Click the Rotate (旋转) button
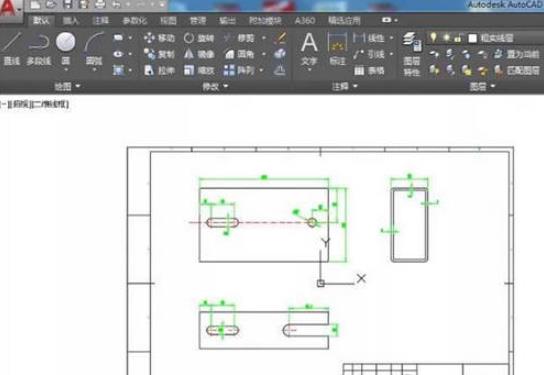Screen dimensions: 544x375 (199, 37)
